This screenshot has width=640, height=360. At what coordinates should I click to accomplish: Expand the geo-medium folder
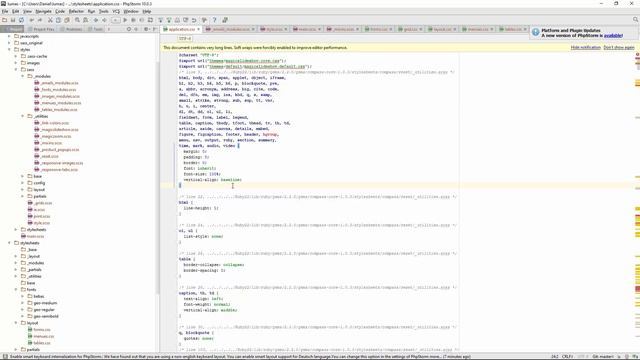23,303
